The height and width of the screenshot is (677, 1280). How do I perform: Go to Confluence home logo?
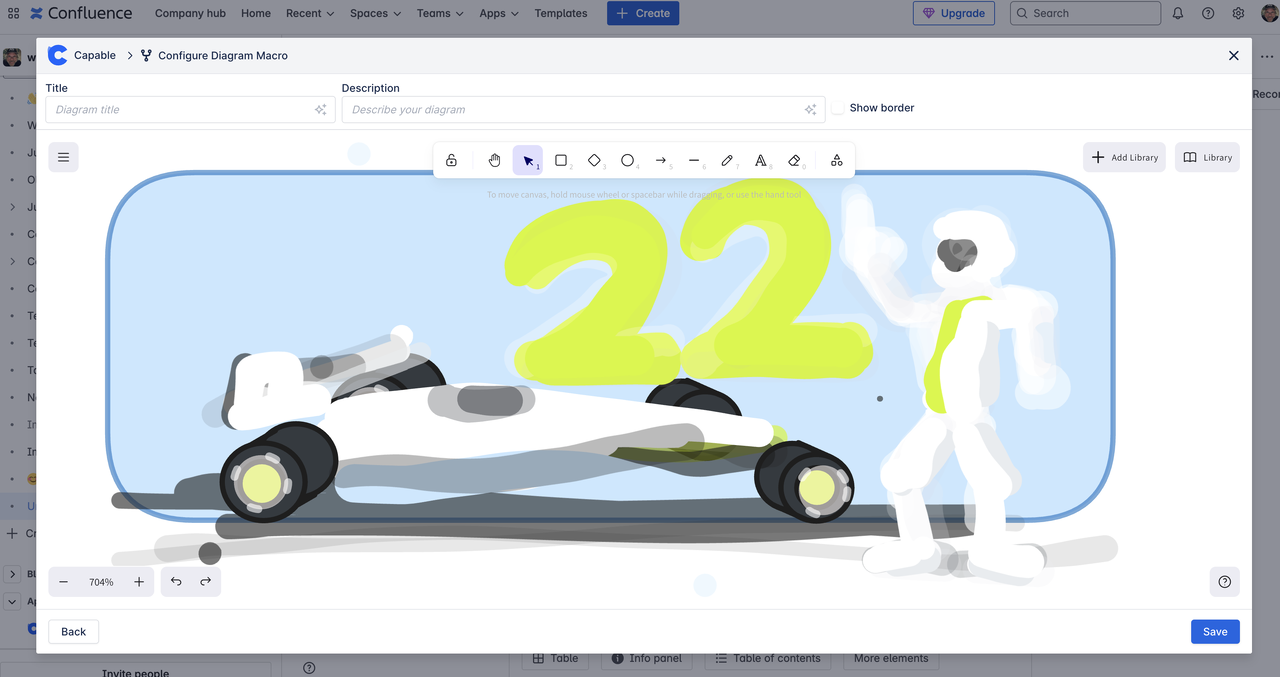coord(81,14)
